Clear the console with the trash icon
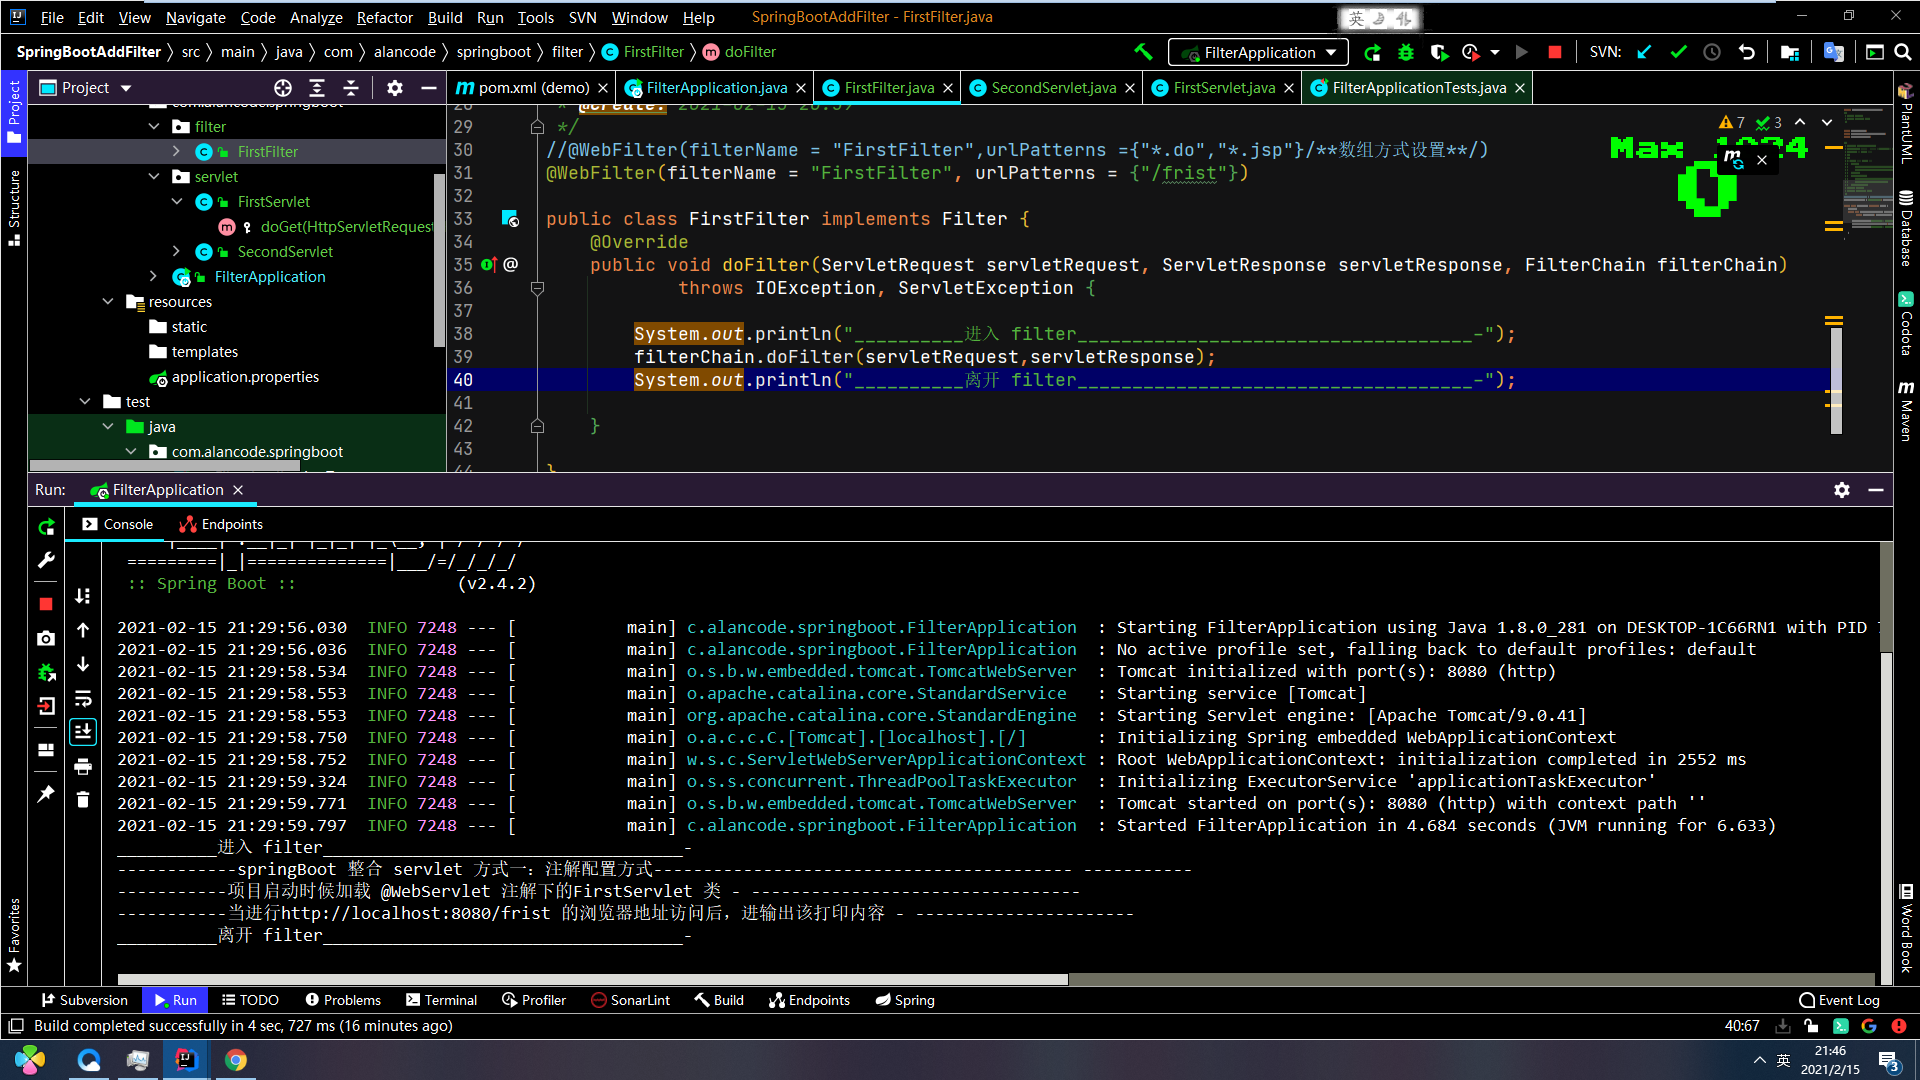 (83, 800)
